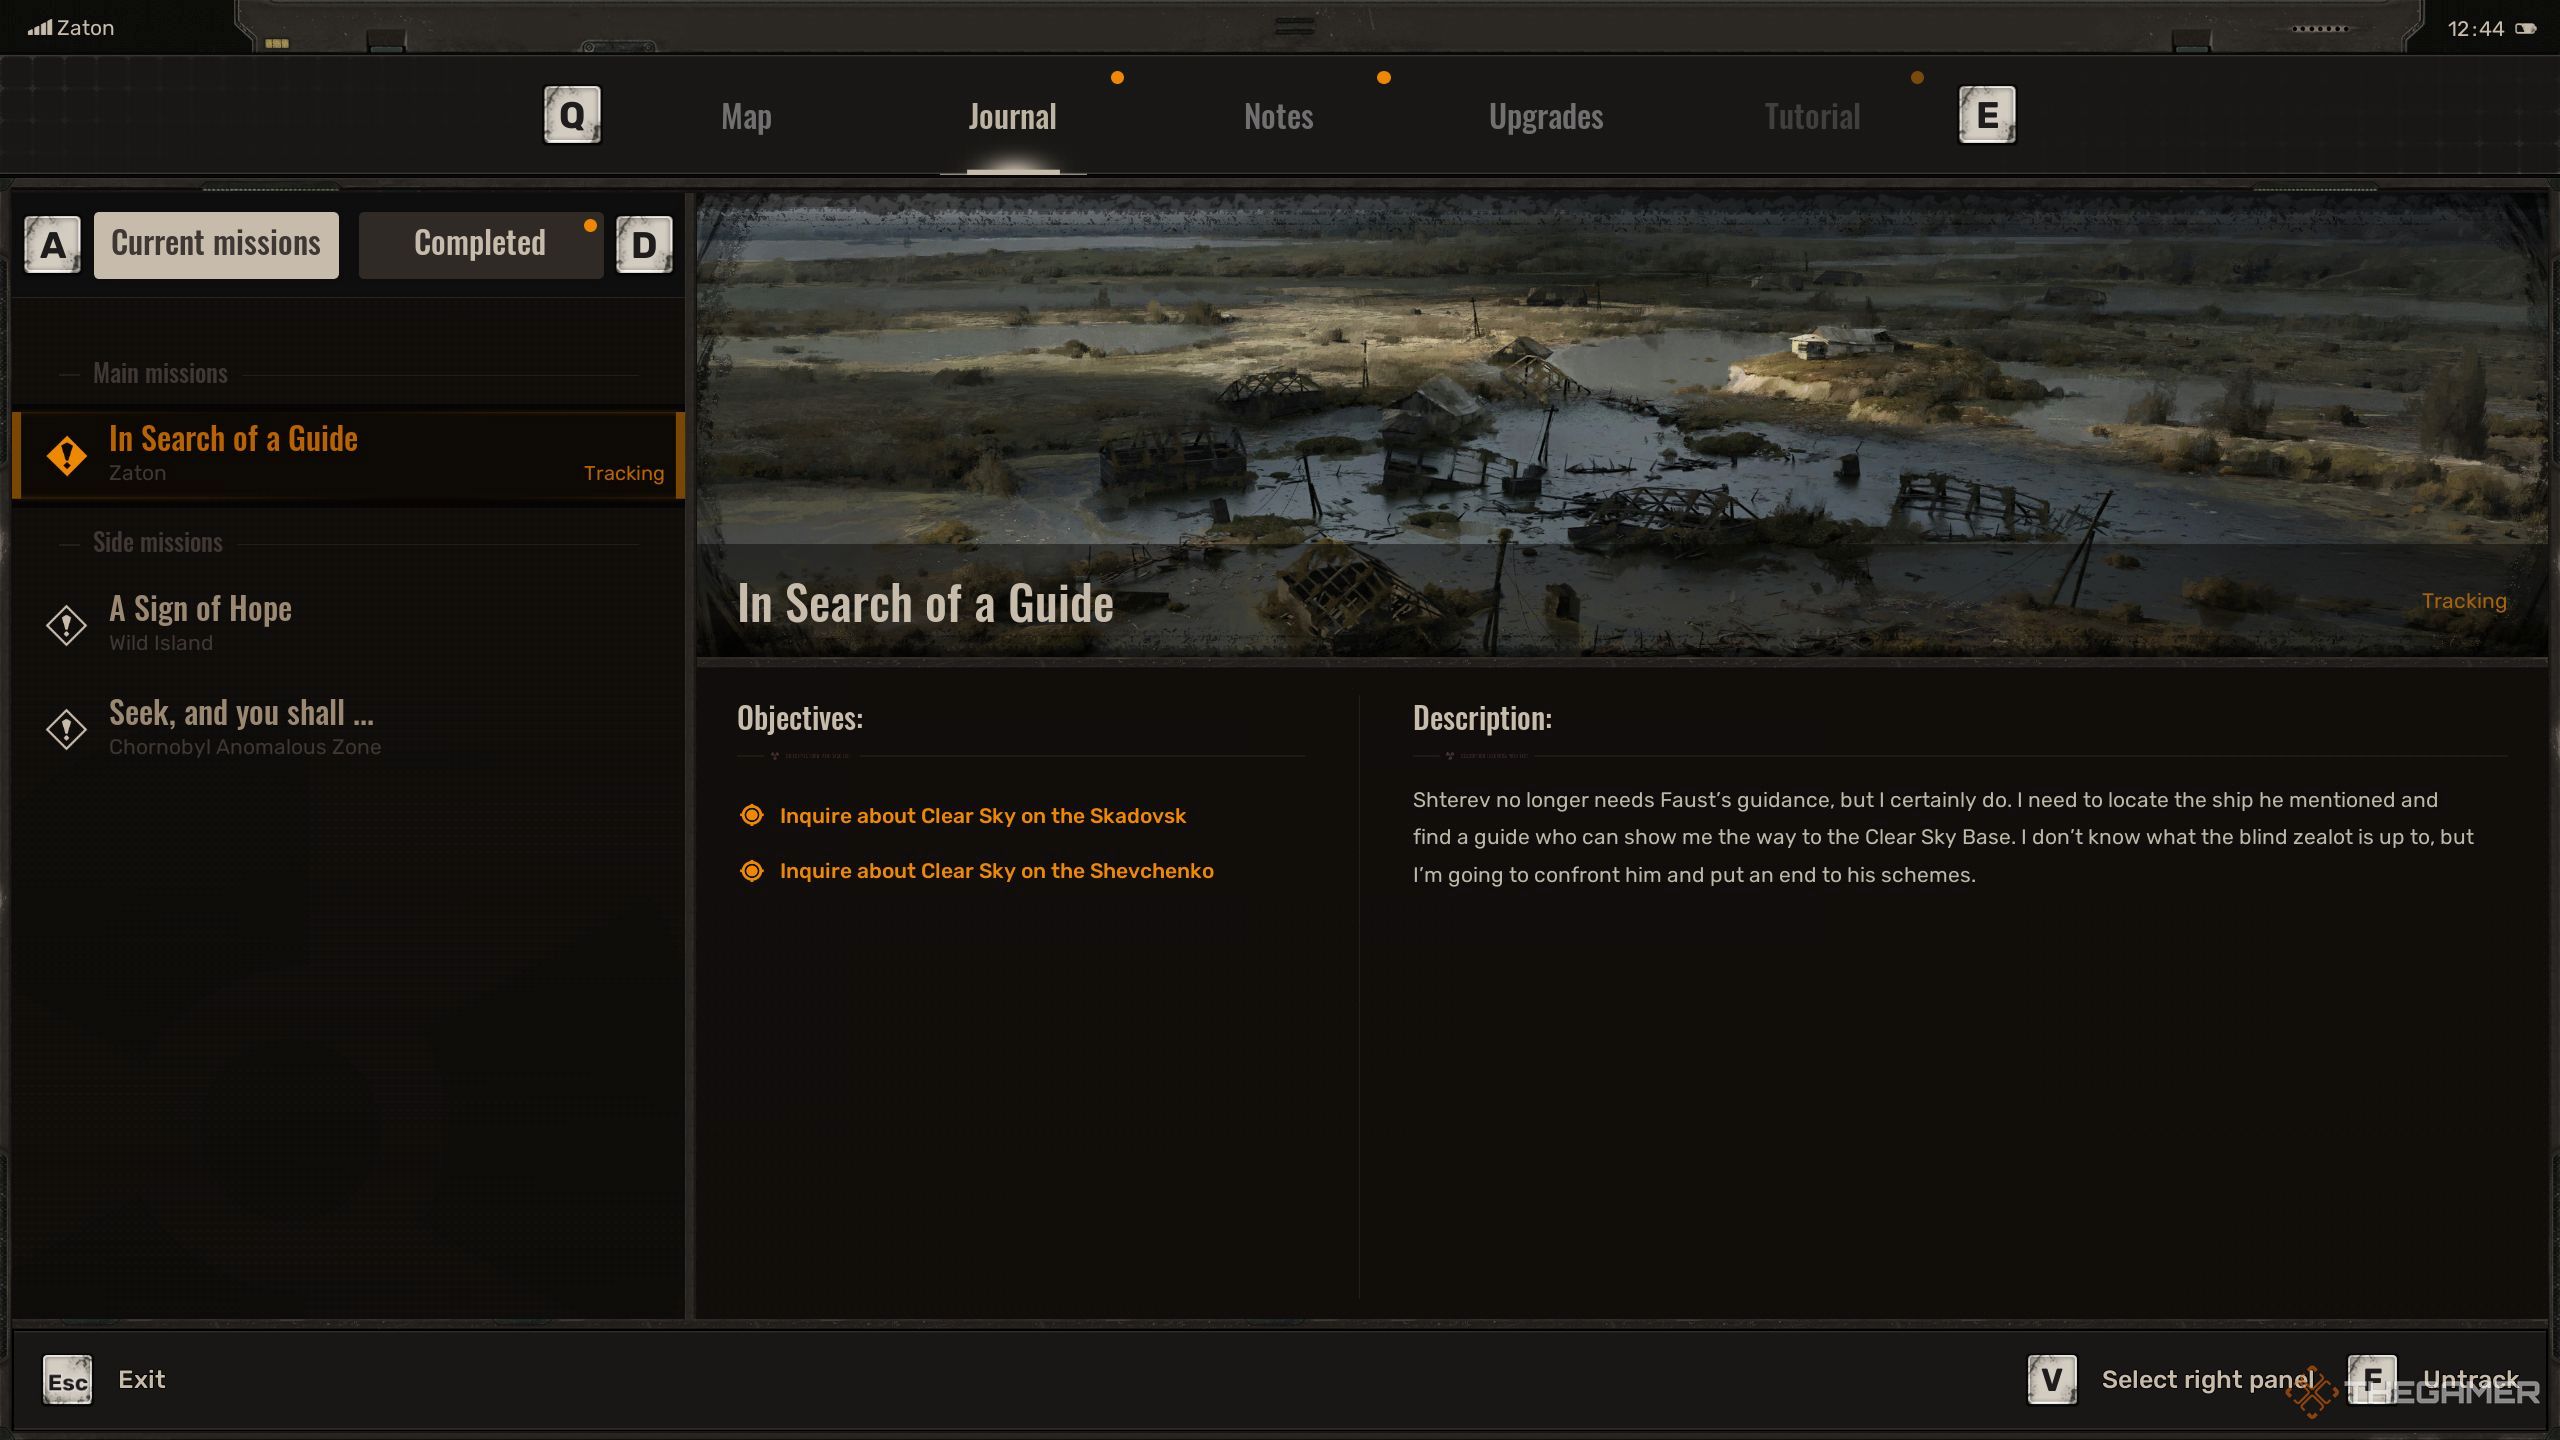2560x1440 pixels.
Task: Click the diamond icon for Seek and you shall
Action: (x=69, y=726)
